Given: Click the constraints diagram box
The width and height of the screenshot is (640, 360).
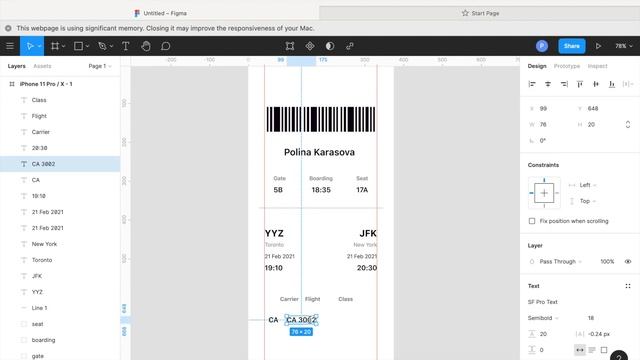Looking at the screenshot, I should click(x=544, y=193).
